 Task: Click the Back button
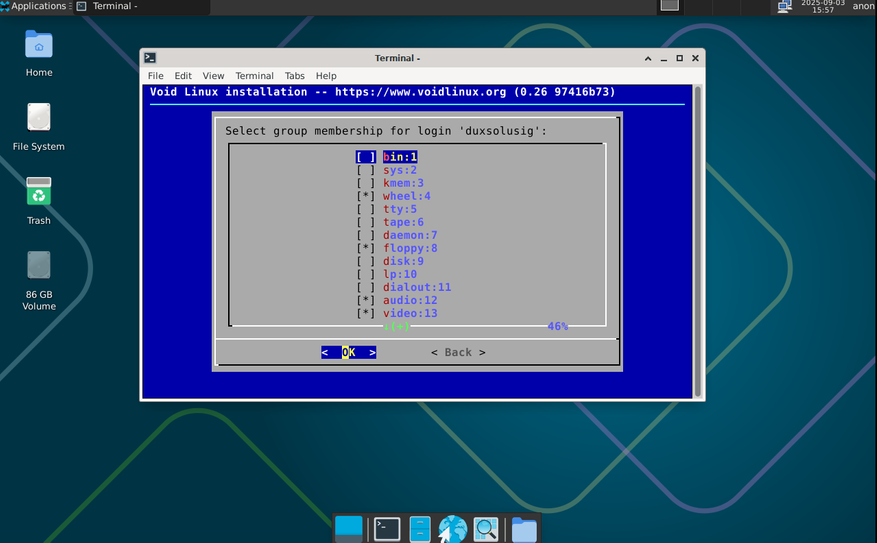[x=458, y=352]
